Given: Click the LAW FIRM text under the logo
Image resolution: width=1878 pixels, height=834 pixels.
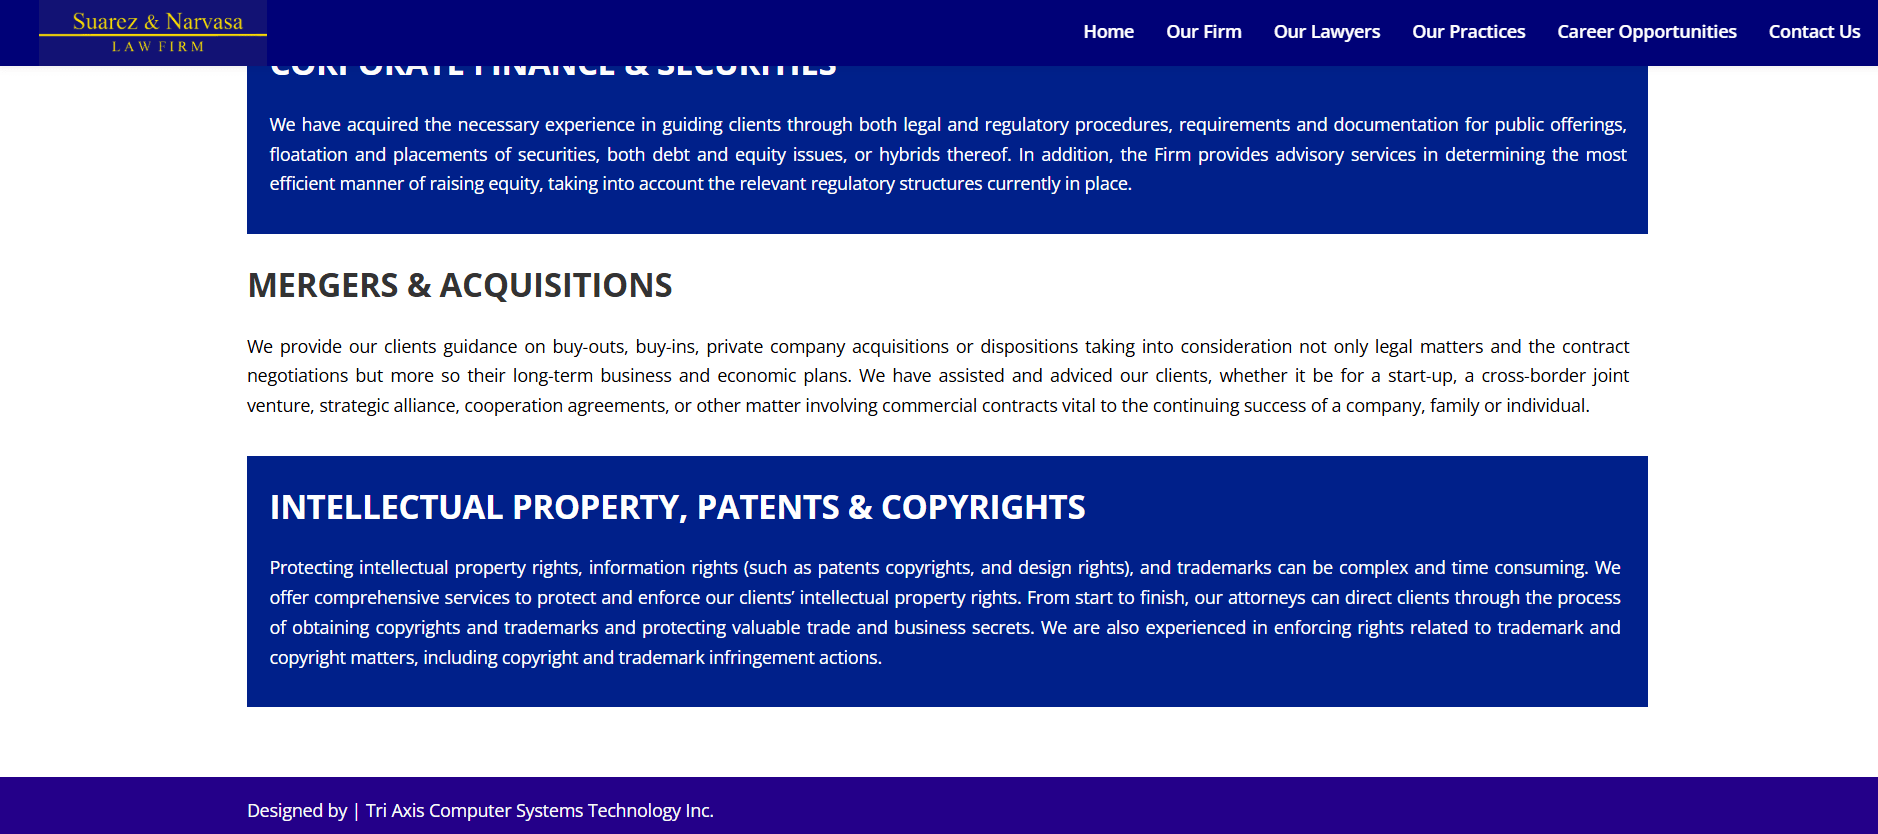Looking at the screenshot, I should [x=153, y=44].
